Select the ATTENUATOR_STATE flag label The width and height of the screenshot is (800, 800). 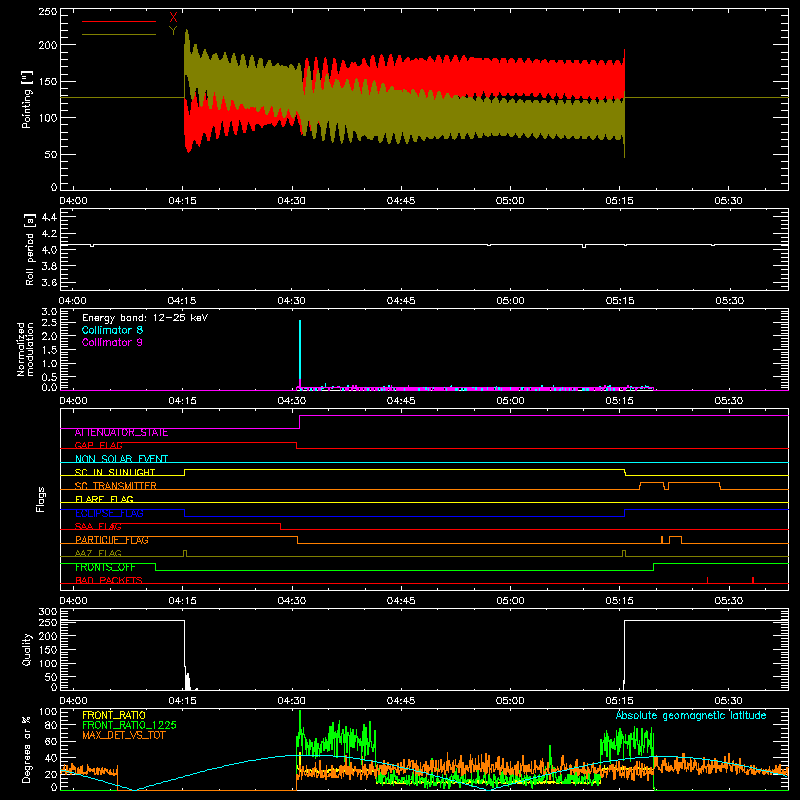121,433
